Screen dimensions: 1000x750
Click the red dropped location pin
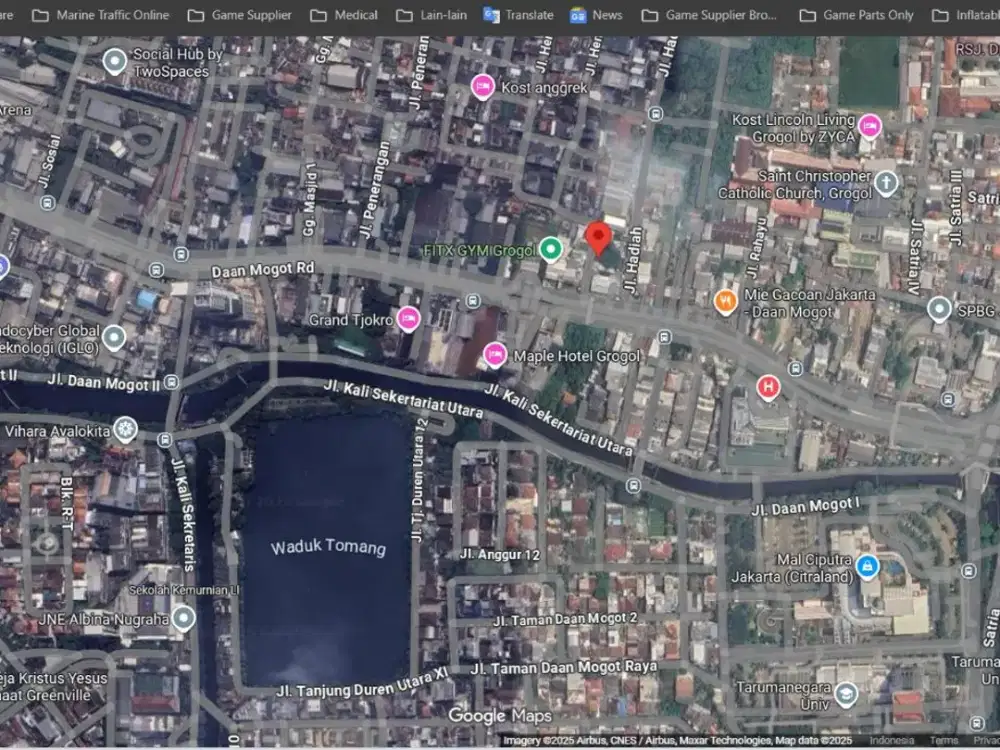coord(598,239)
